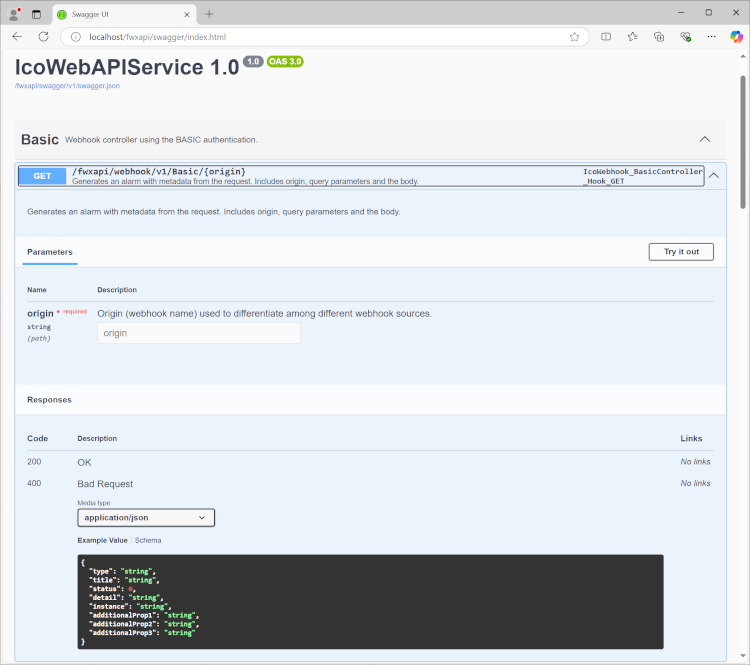Click the Bad Request description

click(x=105, y=484)
